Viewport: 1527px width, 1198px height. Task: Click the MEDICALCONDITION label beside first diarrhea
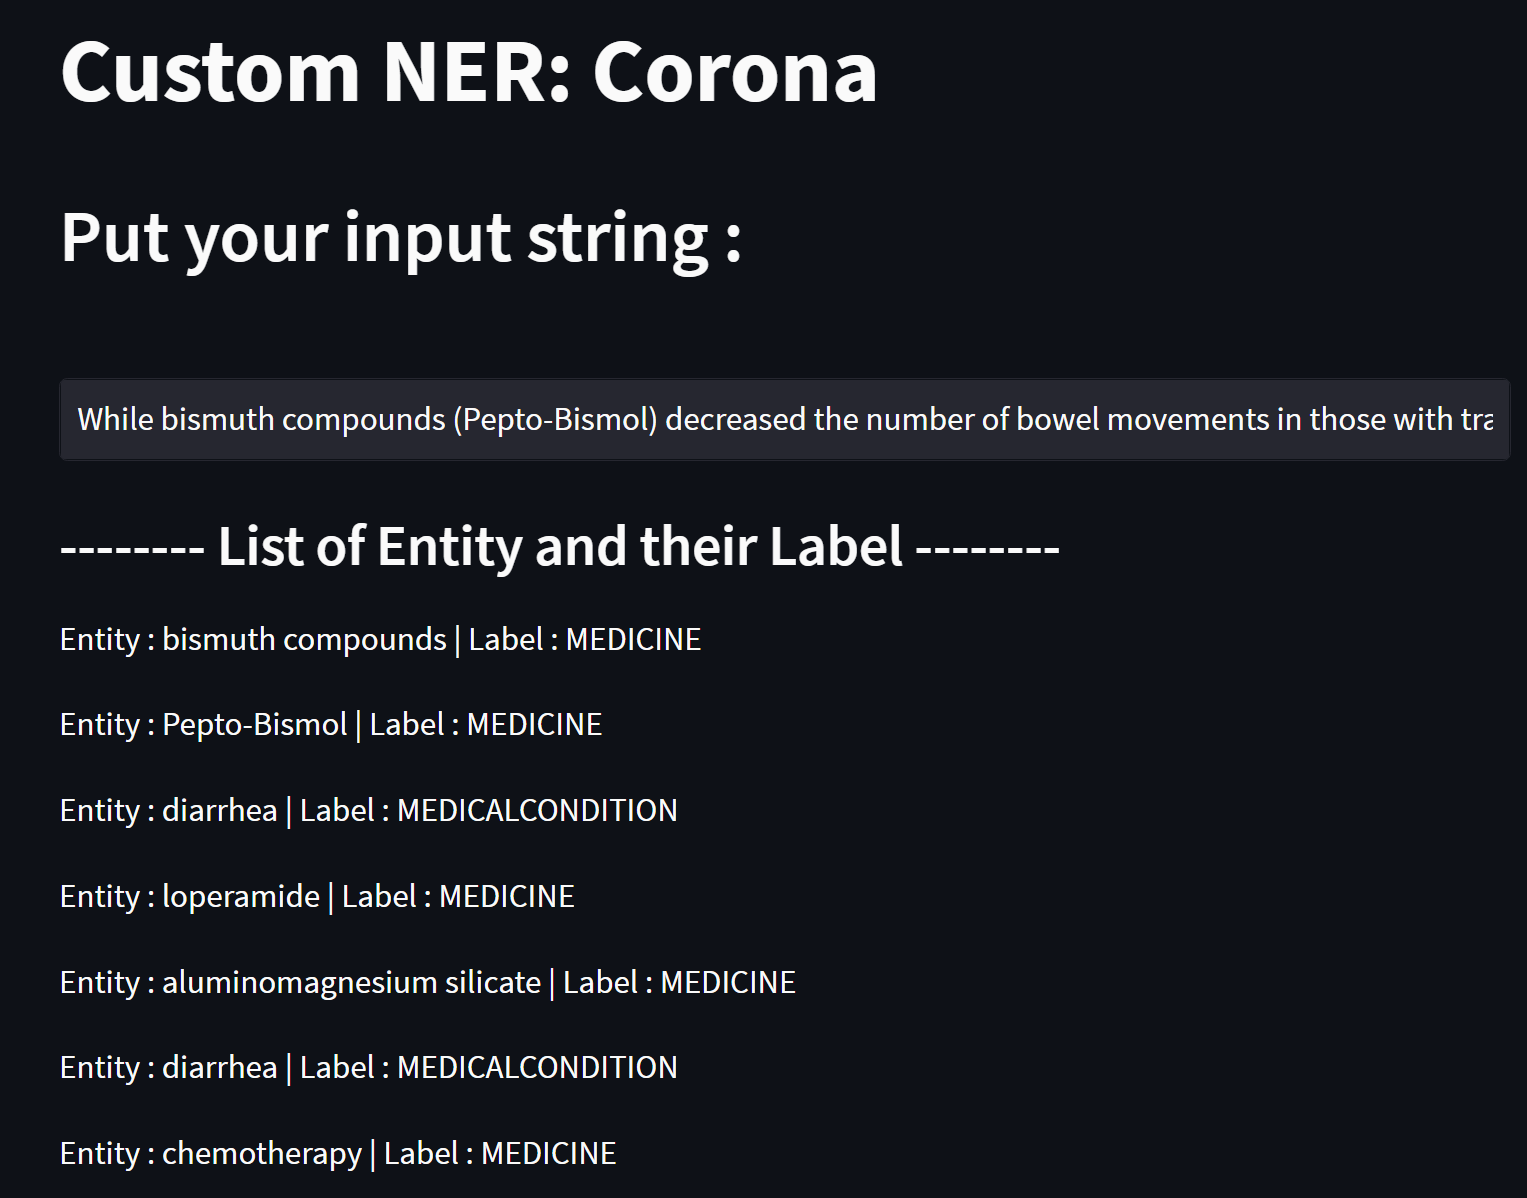pos(537,810)
